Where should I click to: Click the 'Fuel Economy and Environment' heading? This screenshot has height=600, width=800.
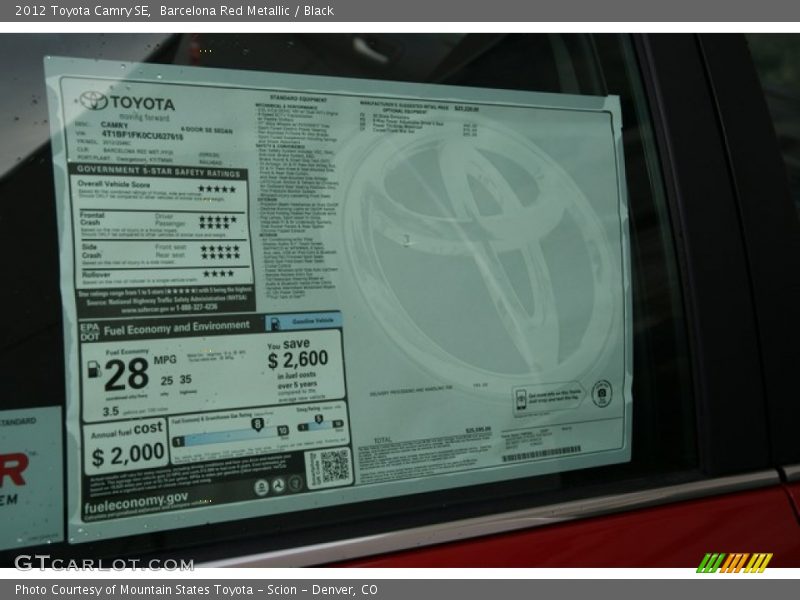click(177, 328)
